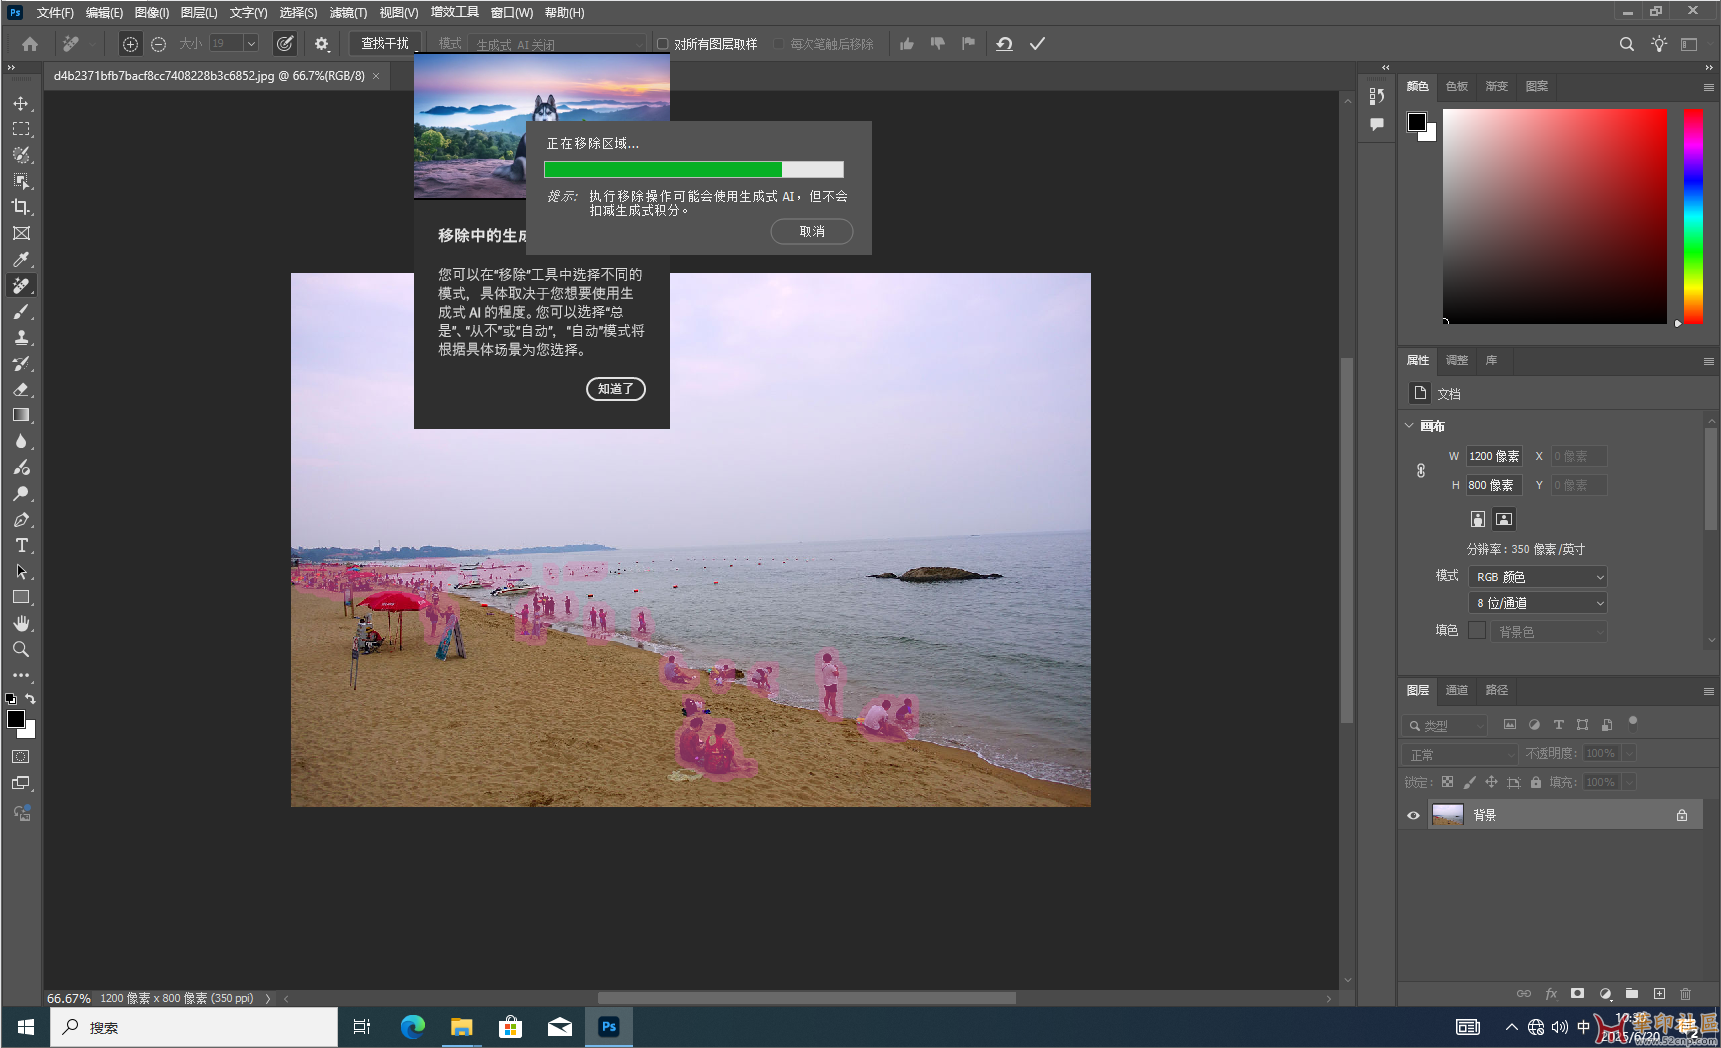This screenshot has width=1721, height=1048.
Task: Click the thumbs-up feedback icon
Action: pyautogui.click(x=907, y=44)
